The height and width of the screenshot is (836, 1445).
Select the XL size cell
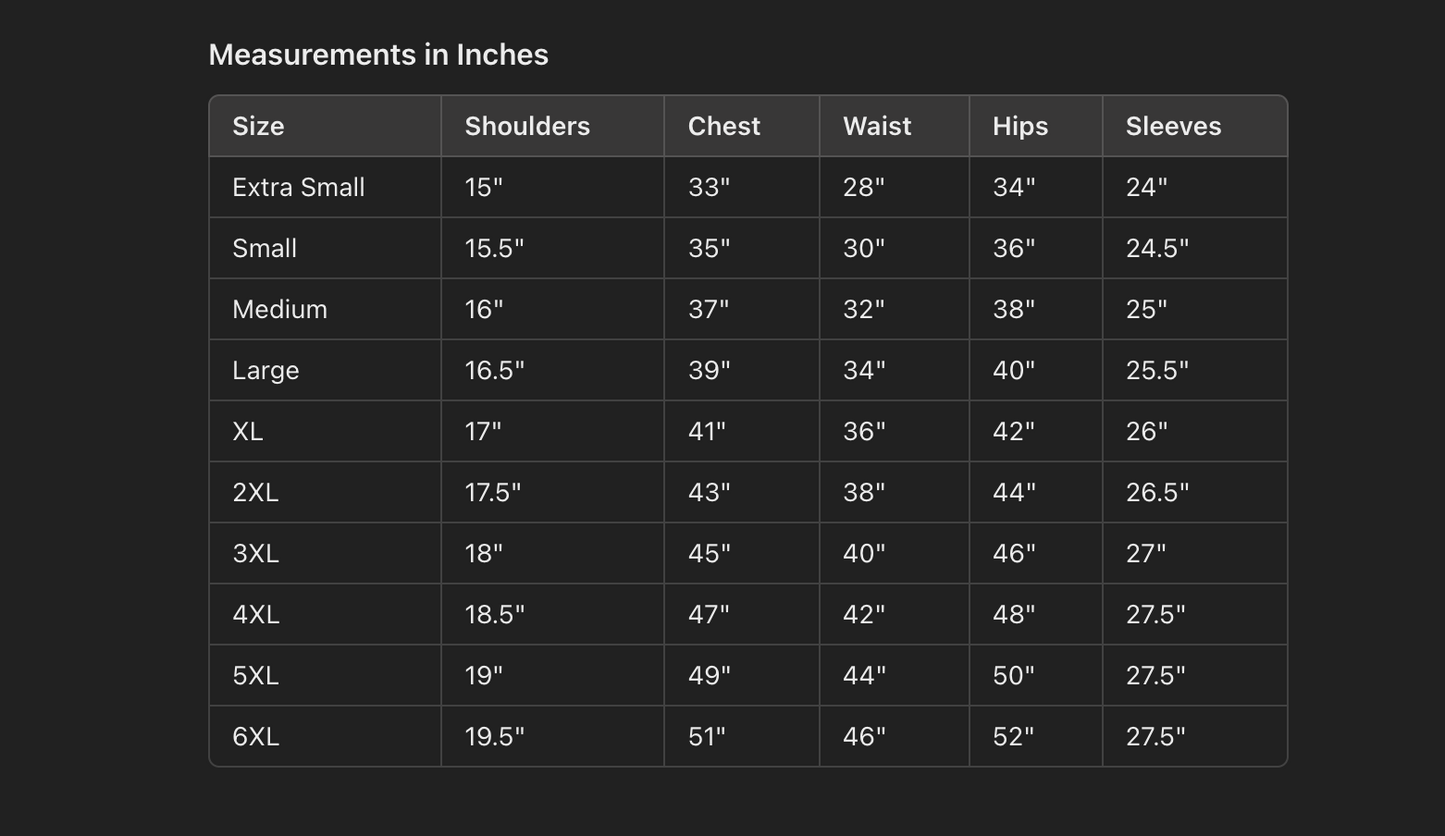pyautogui.click(x=247, y=431)
